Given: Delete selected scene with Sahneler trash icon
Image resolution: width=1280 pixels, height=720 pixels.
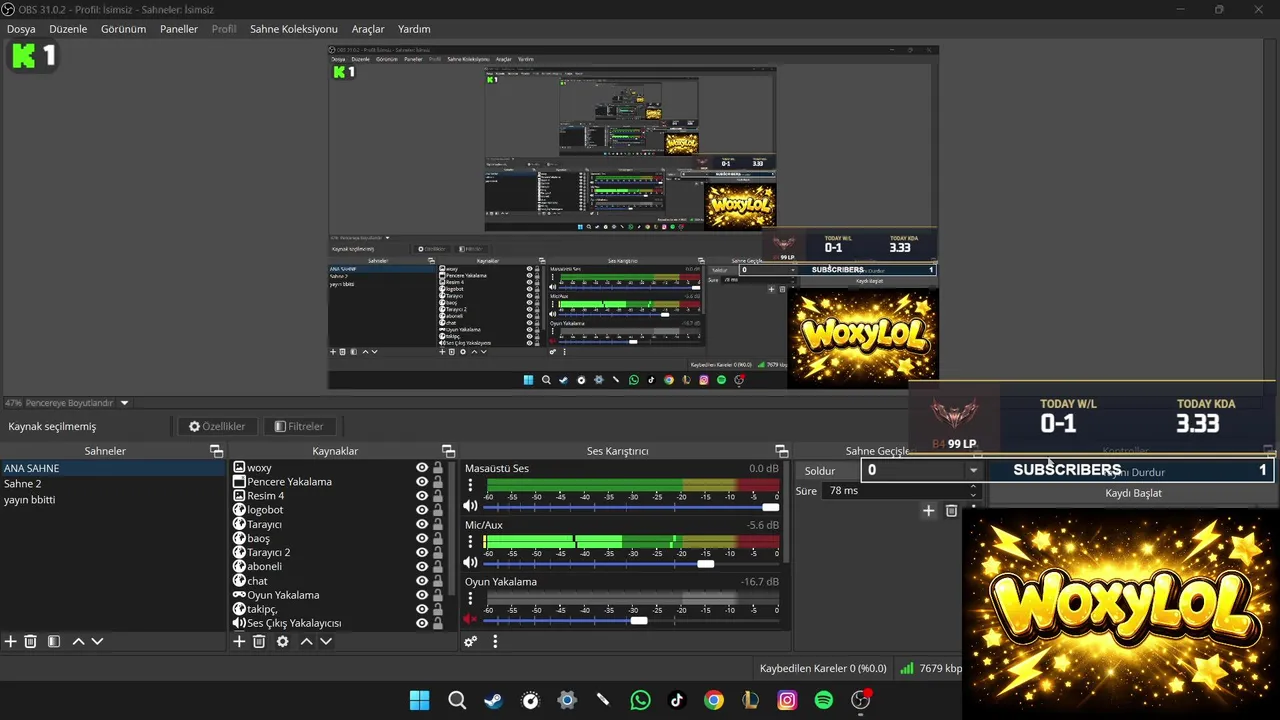Looking at the screenshot, I should [30, 641].
